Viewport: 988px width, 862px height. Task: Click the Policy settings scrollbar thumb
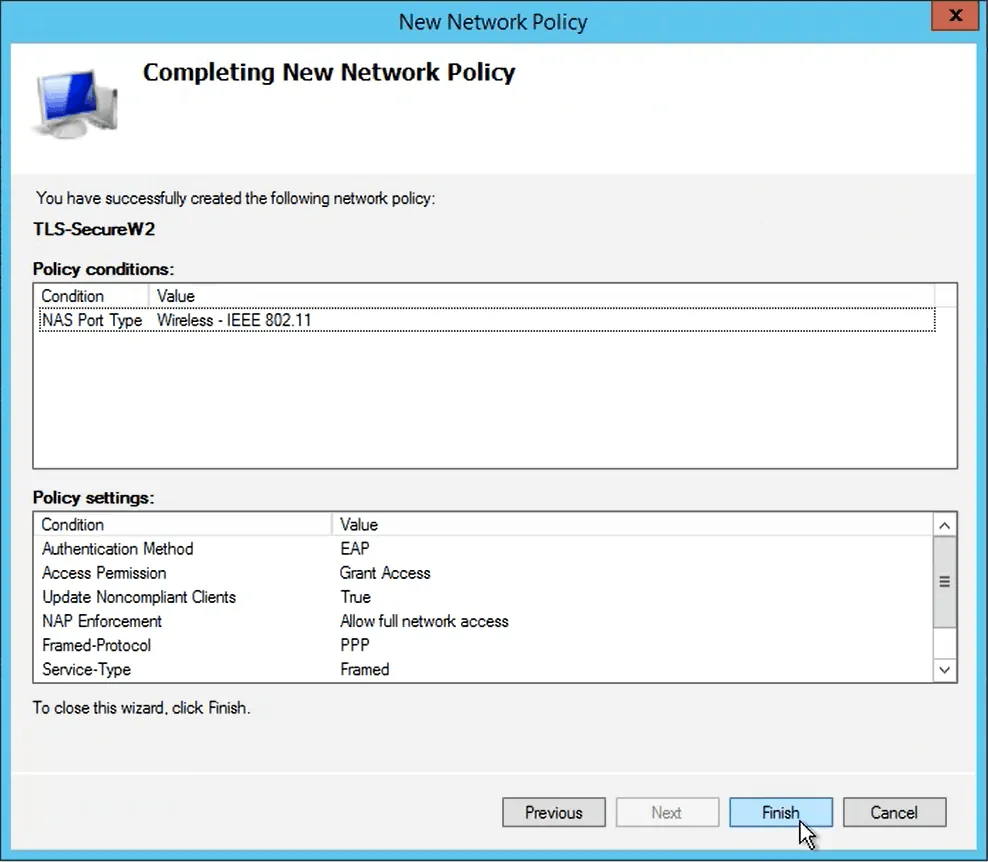click(944, 582)
